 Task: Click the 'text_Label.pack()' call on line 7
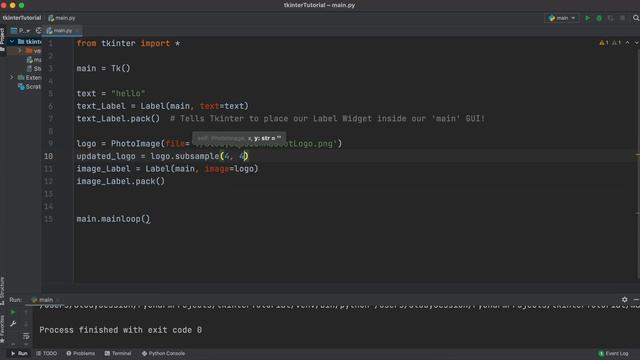click(x=118, y=119)
